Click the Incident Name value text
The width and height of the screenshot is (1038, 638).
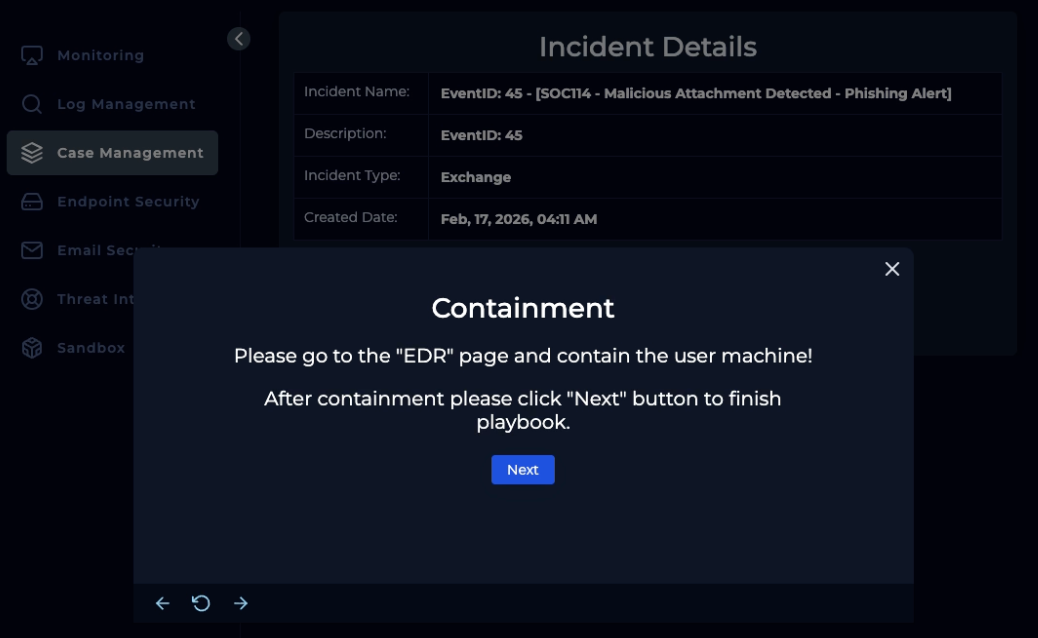695,93
